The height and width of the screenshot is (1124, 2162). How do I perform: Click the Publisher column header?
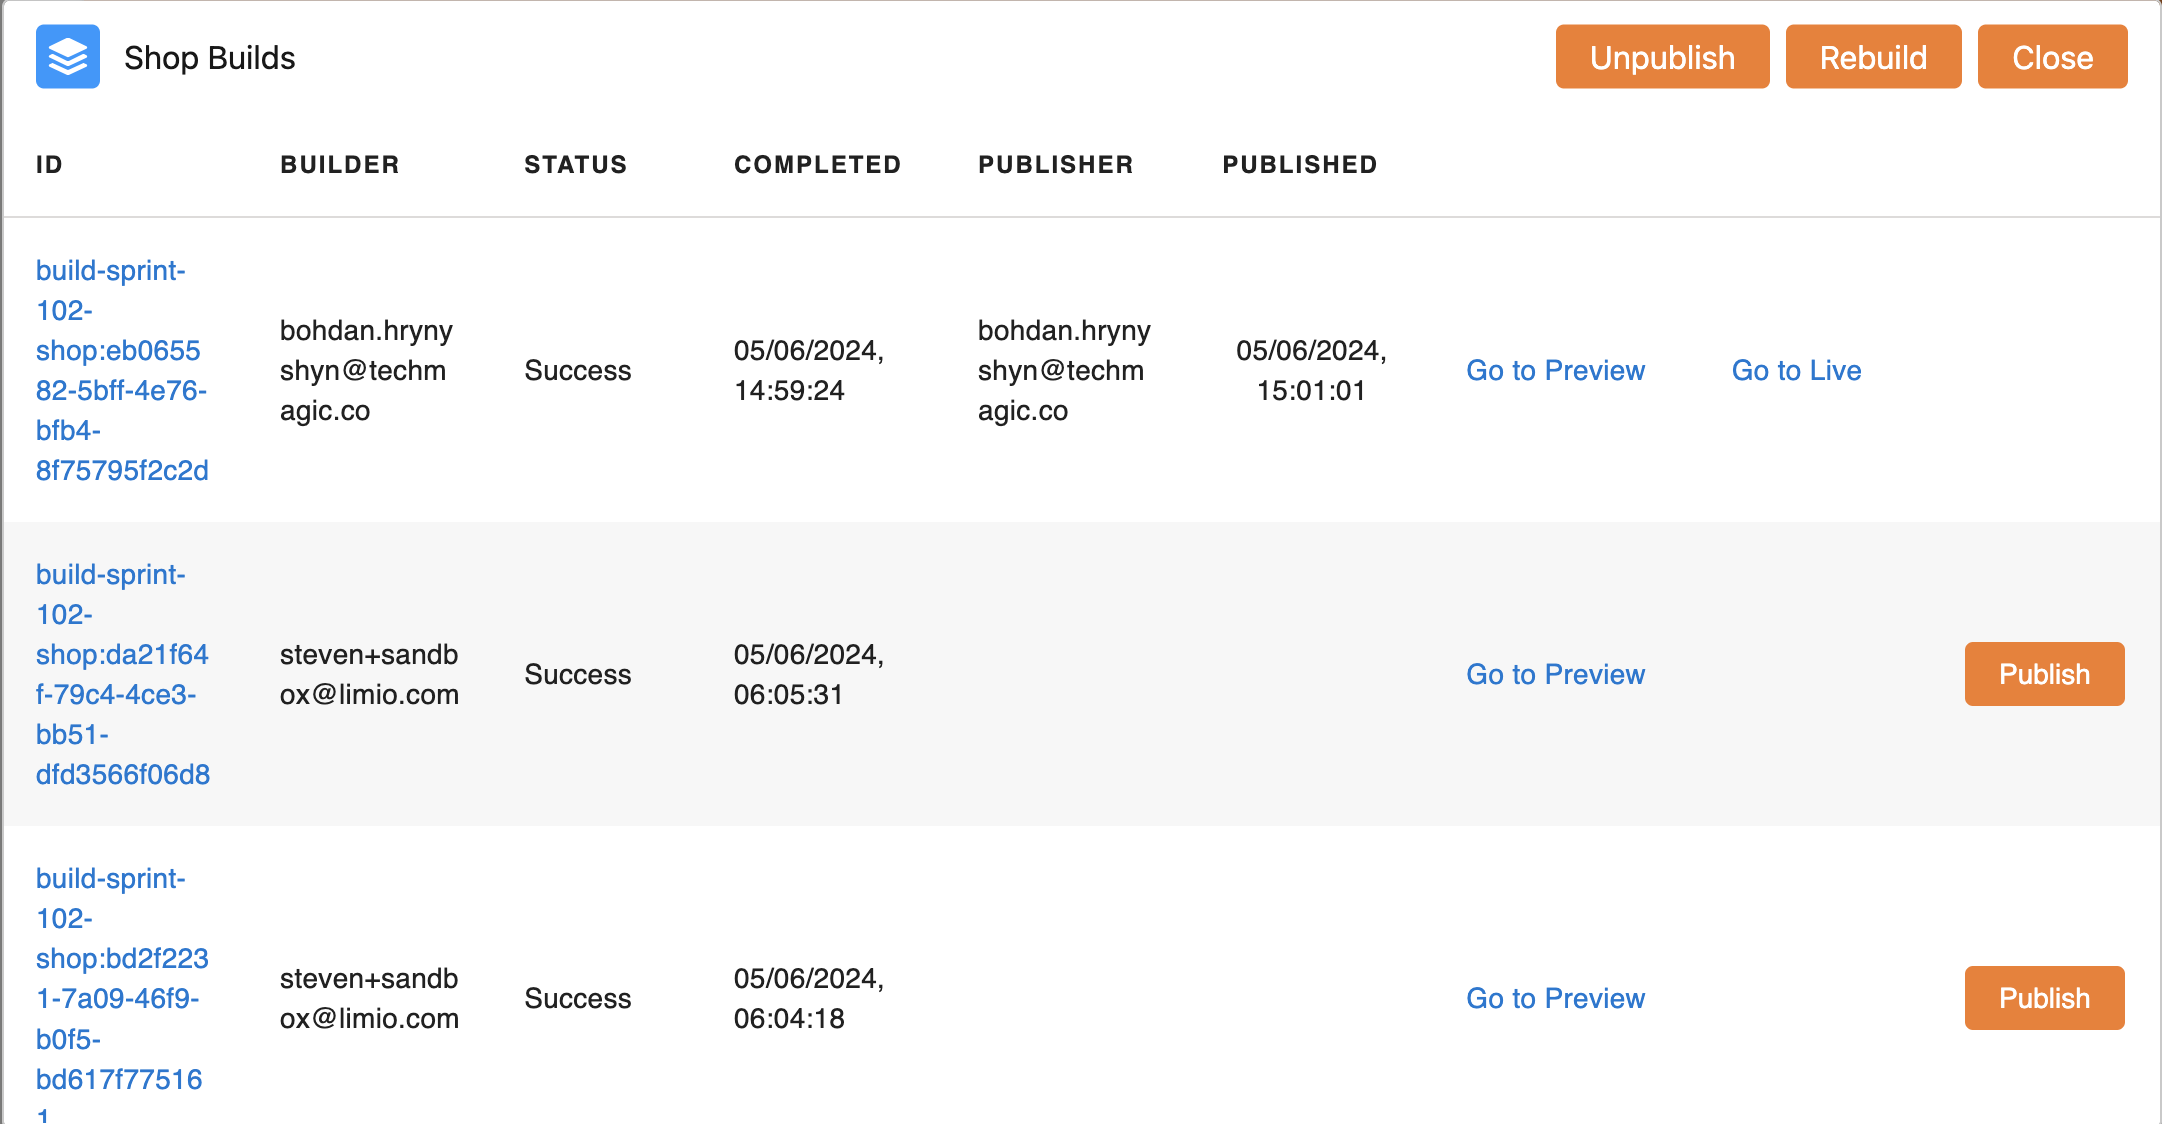pyautogui.click(x=1056, y=165)
